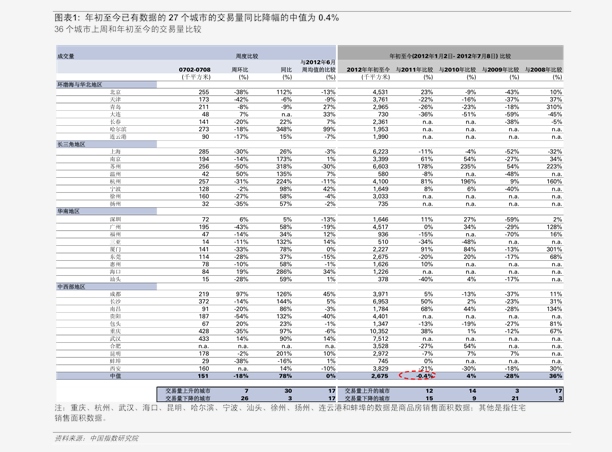Select the bold 151 median weekly volume
612x452 pixels.
click(x=203, y=376)
